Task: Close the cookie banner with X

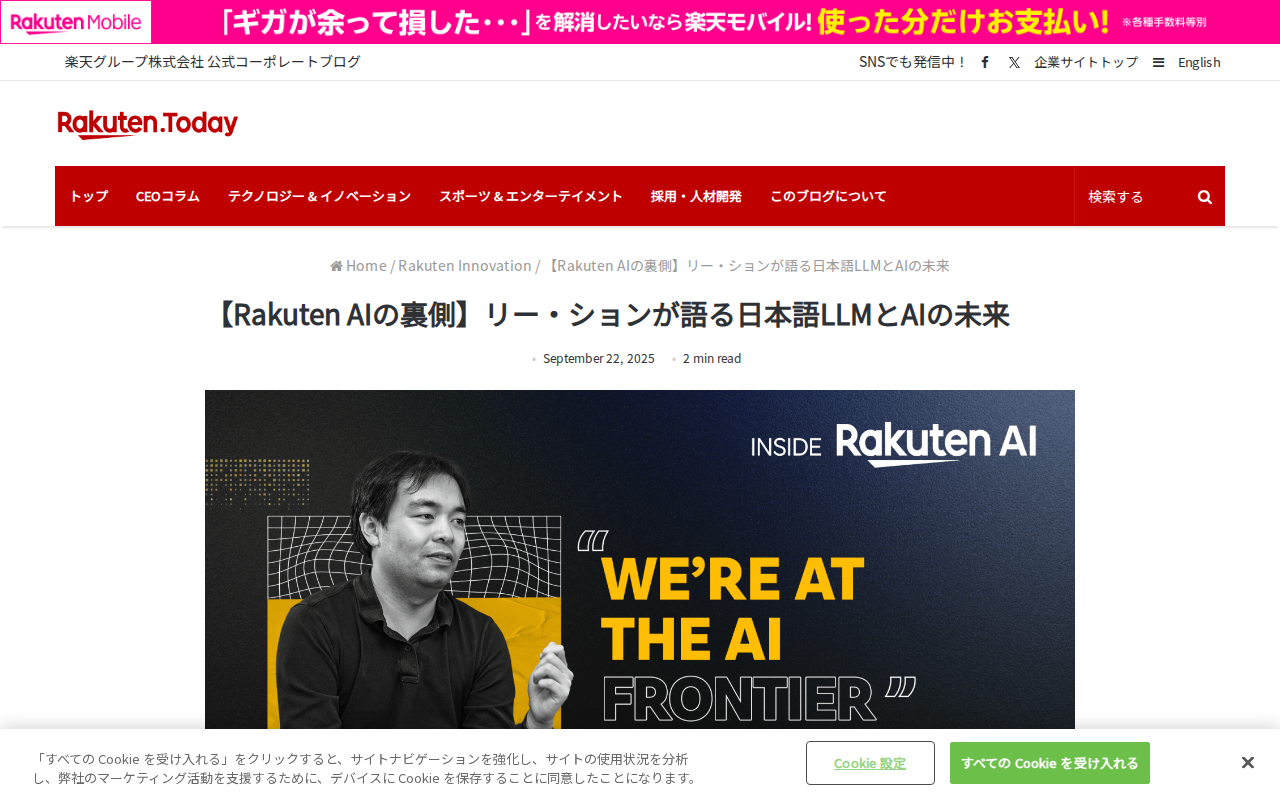Action: tap(1248, 763)
